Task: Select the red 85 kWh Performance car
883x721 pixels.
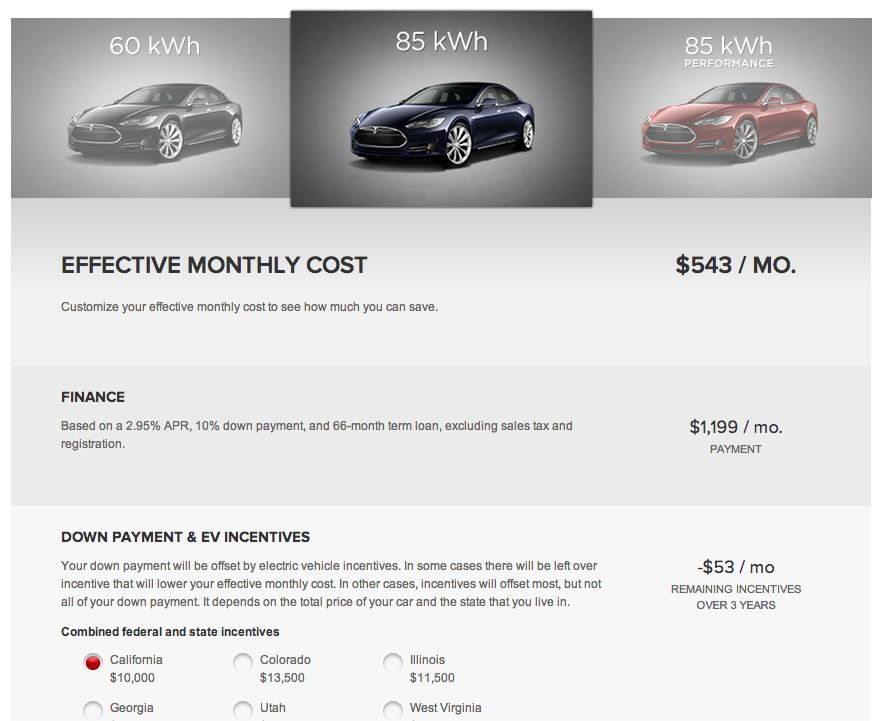Action: [729, 124]
